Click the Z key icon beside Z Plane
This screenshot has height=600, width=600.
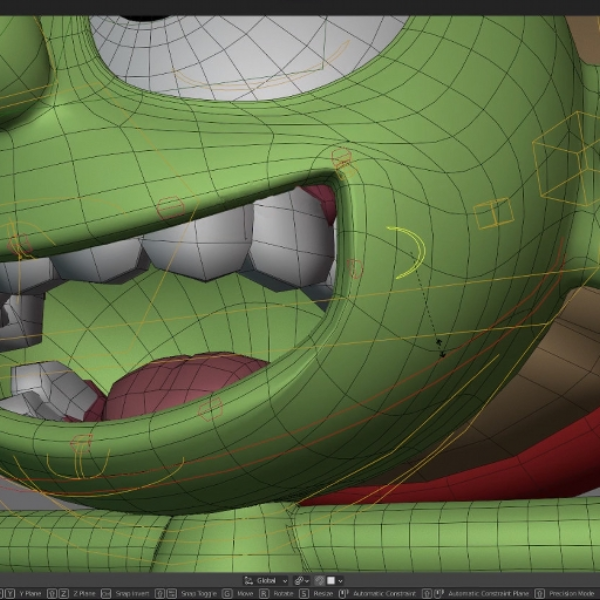[64, 594]
